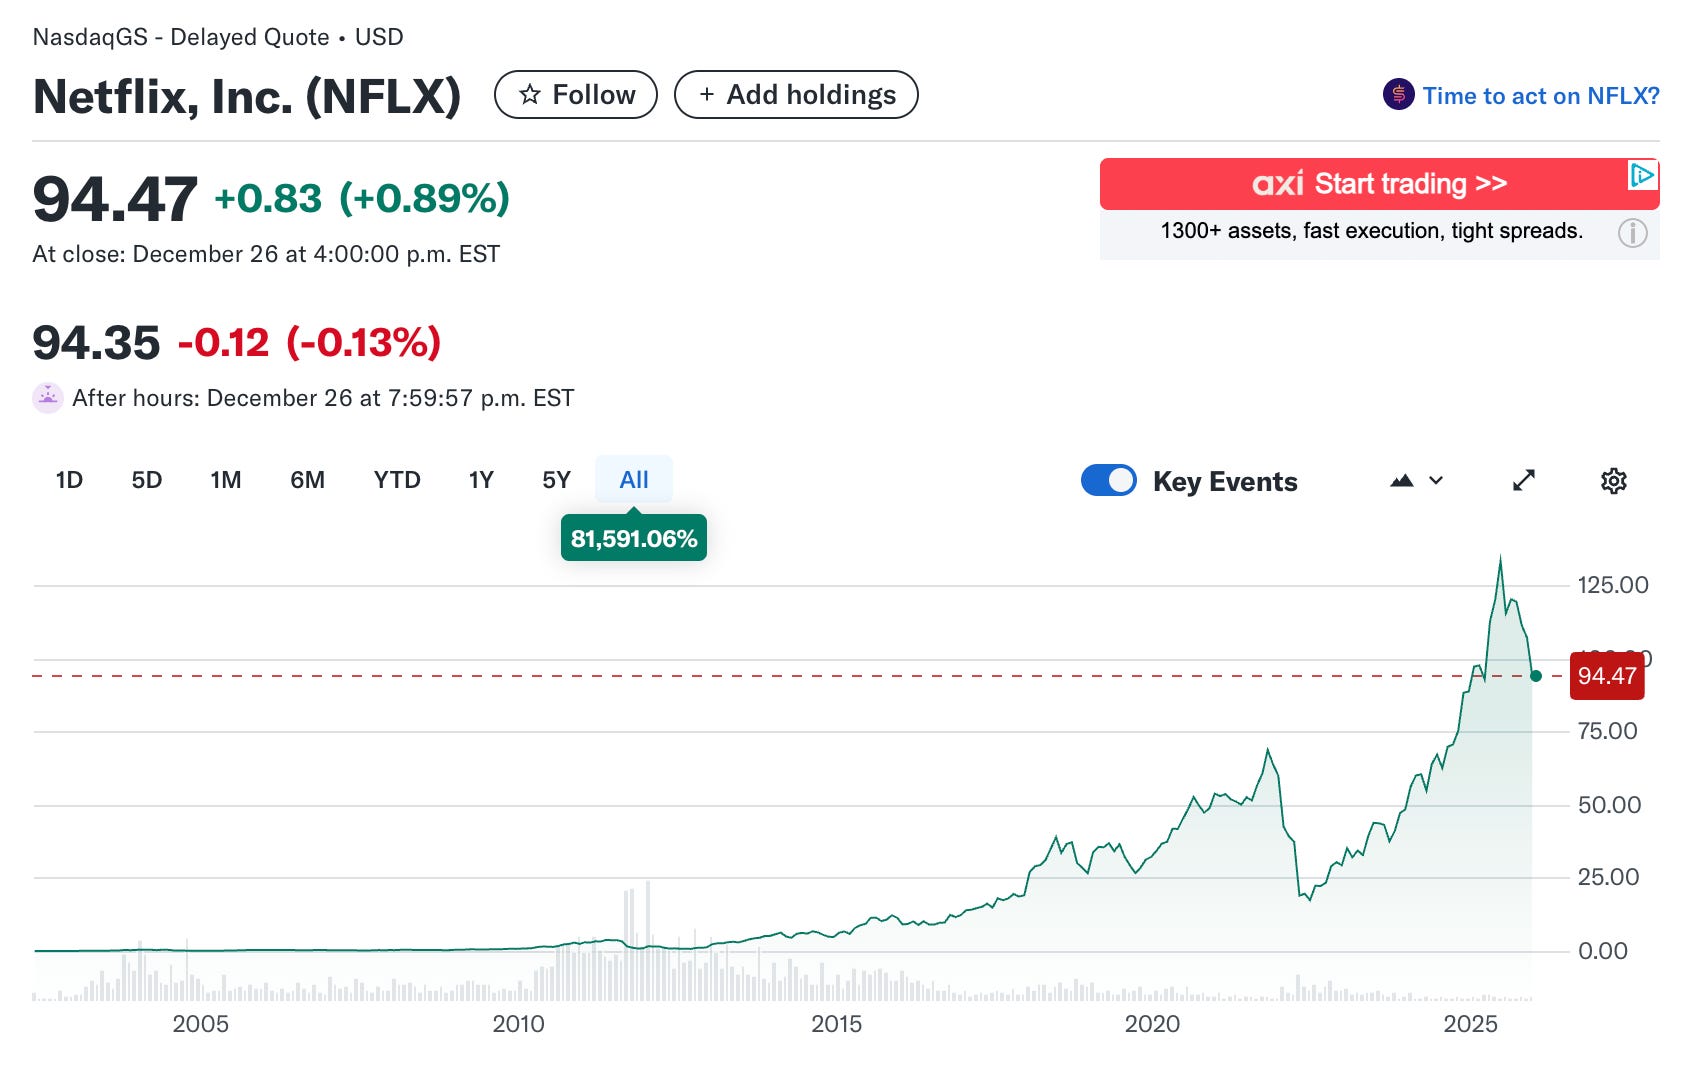Click the closing price 94.47 heading

pyautogui.click(x=115, y=199)
